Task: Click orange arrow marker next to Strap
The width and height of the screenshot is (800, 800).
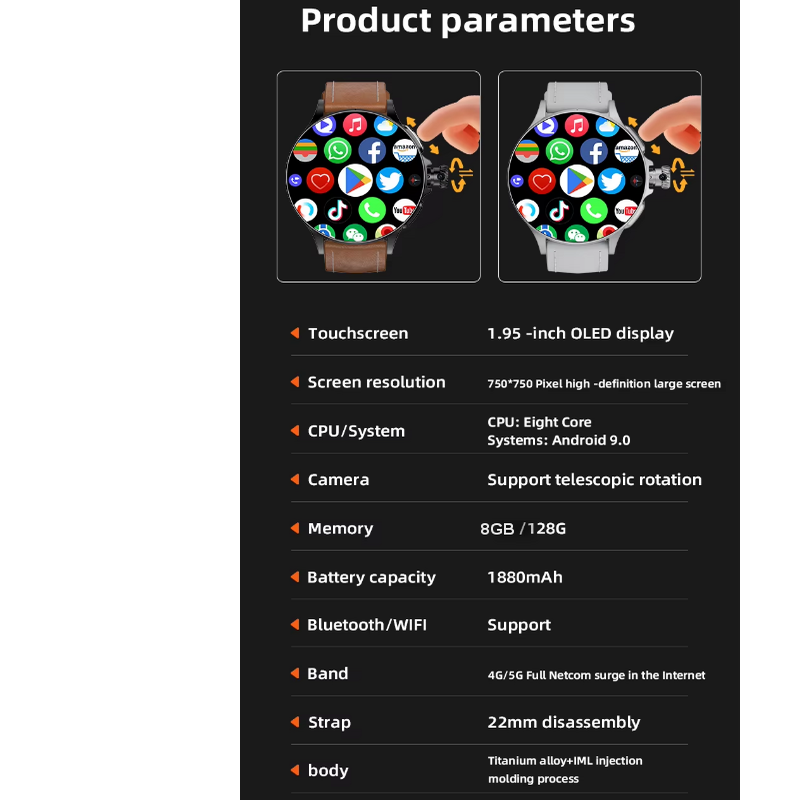Action: tap(295, 722)
